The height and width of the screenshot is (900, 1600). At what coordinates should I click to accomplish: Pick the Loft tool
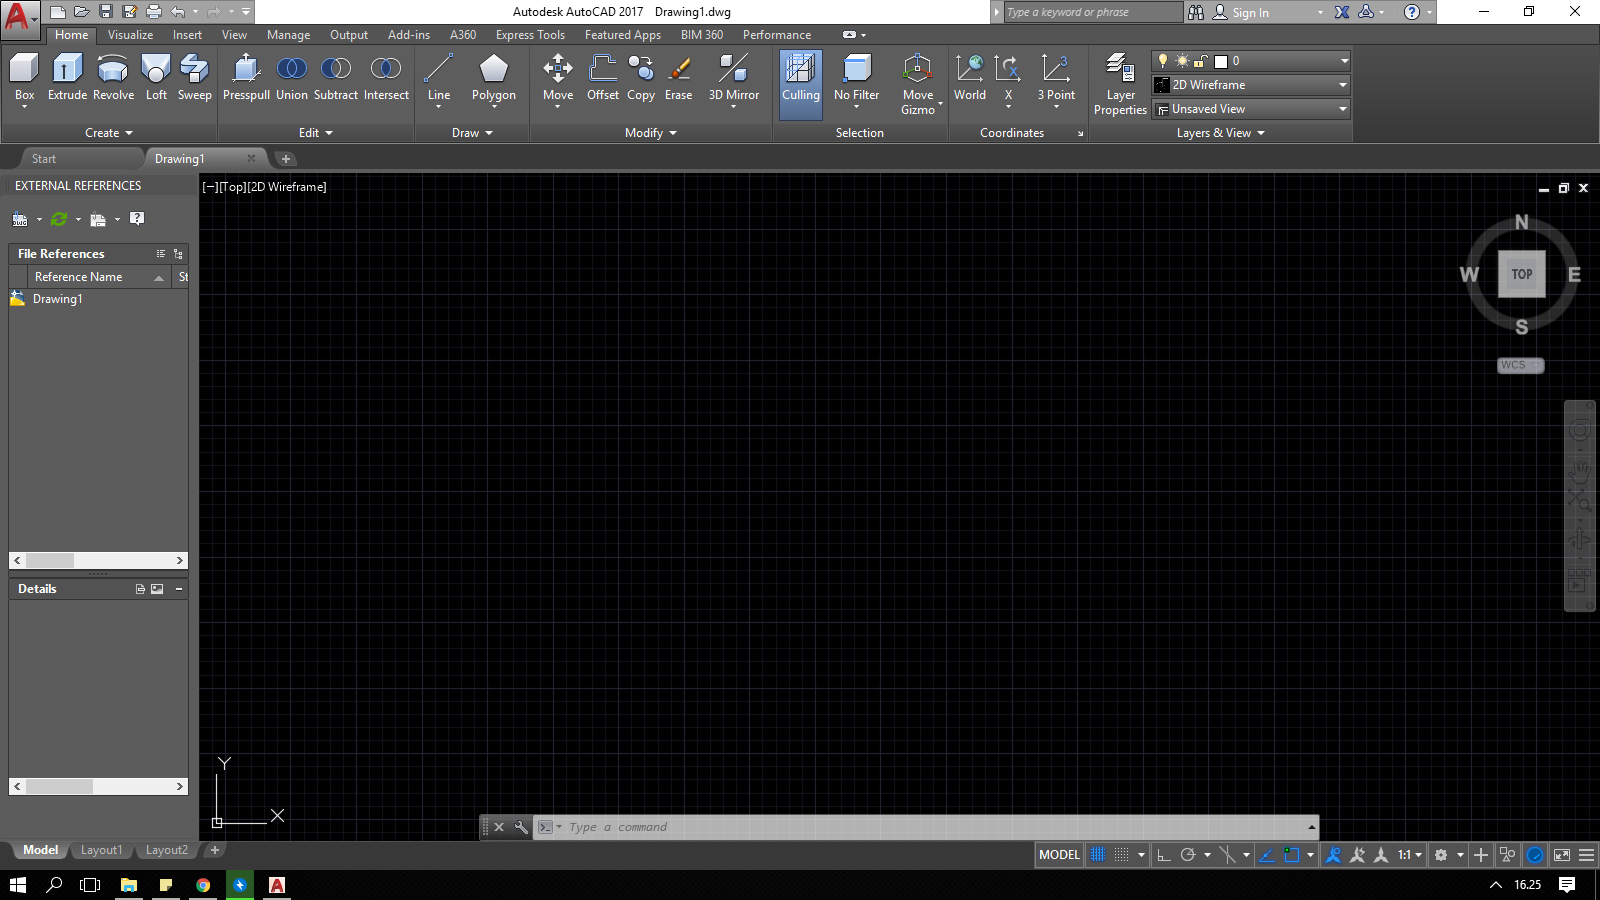coord(156,78)
